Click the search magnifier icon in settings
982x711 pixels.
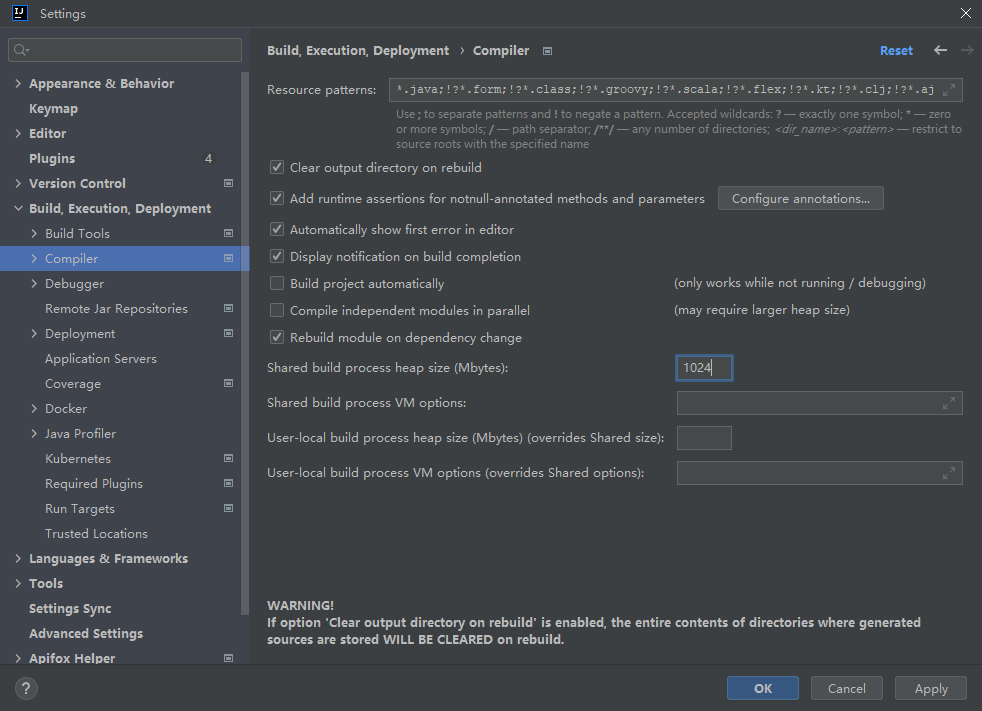pyautogui.click(x=22, y=50)
